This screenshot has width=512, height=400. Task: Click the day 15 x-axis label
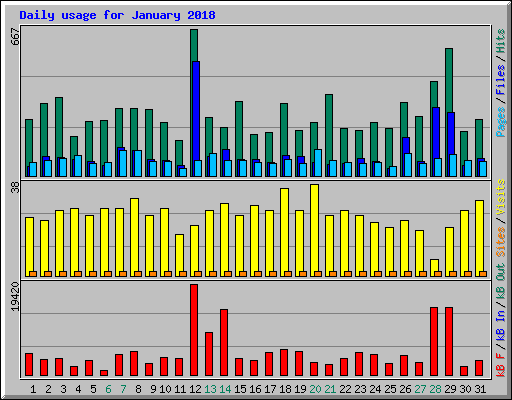pos(240,389)
